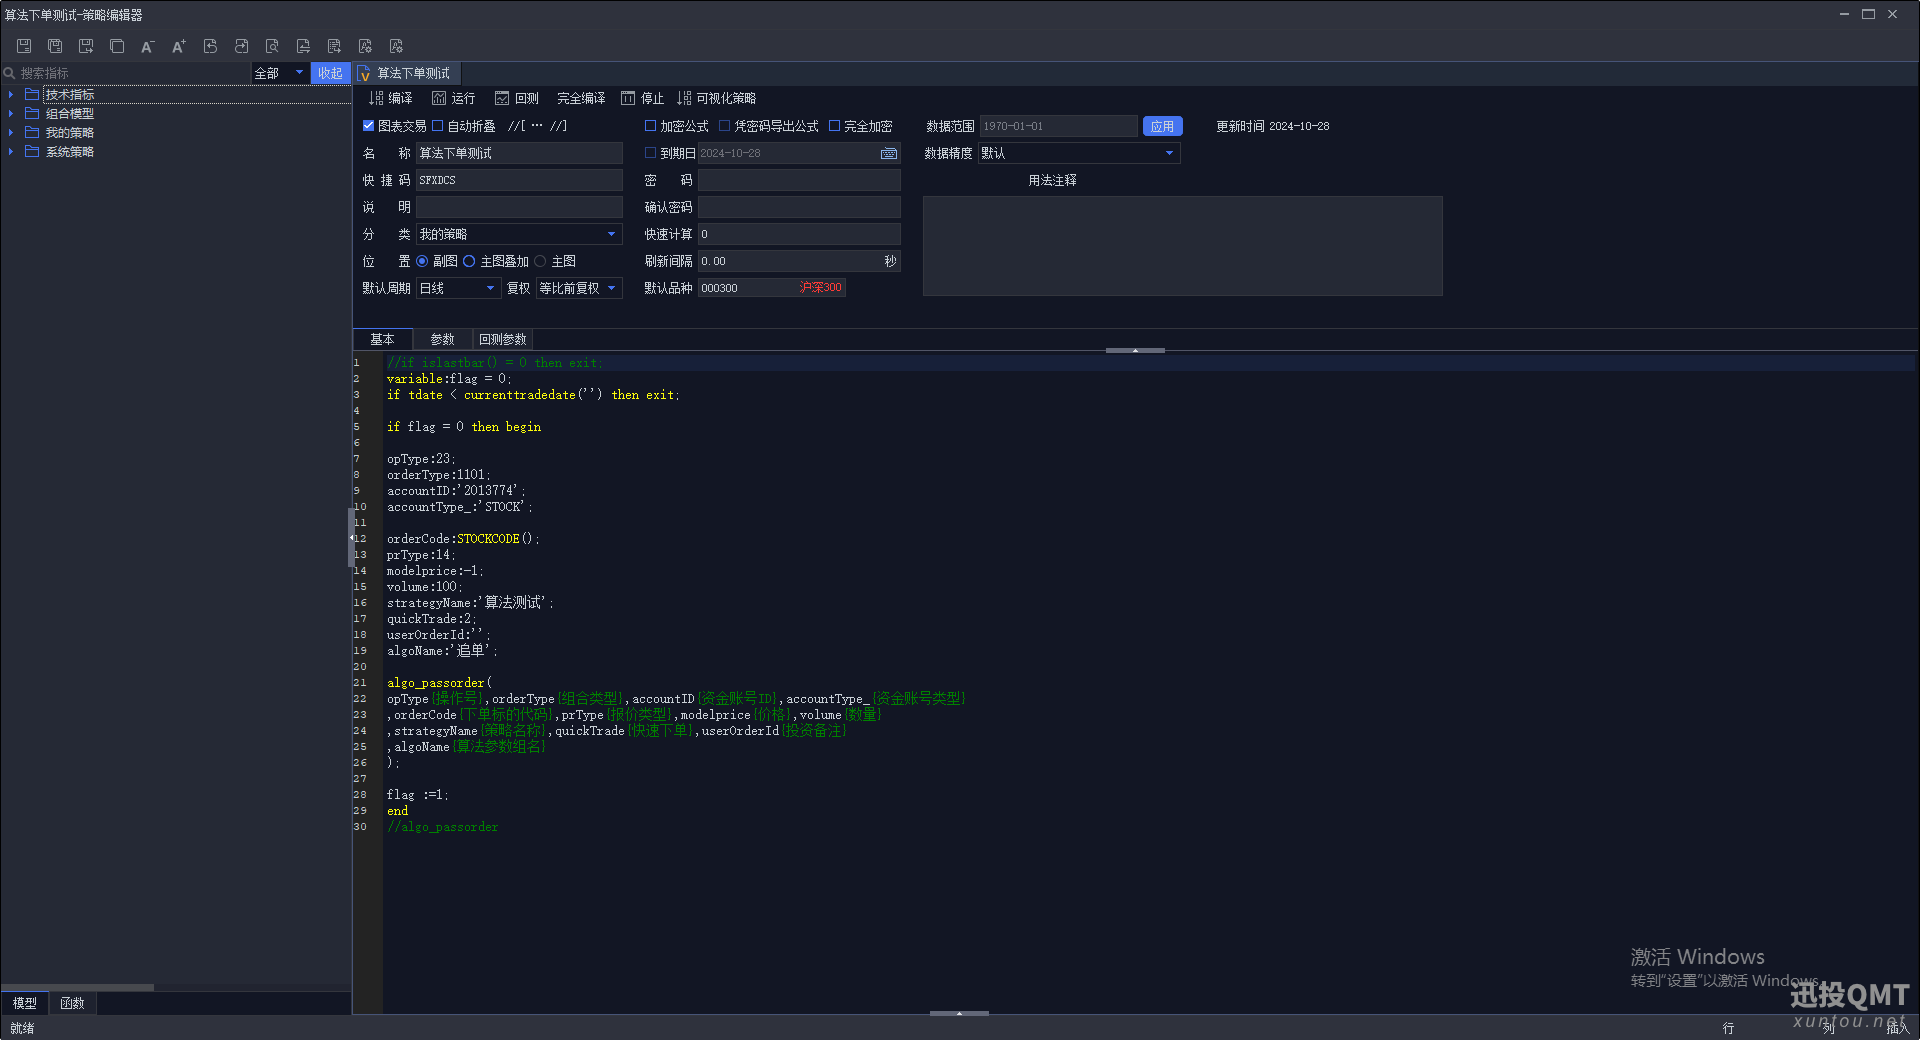This screenshot has height=1040, width=1920.
Task: Select the 副图 radio button
Action: point(422,261)
